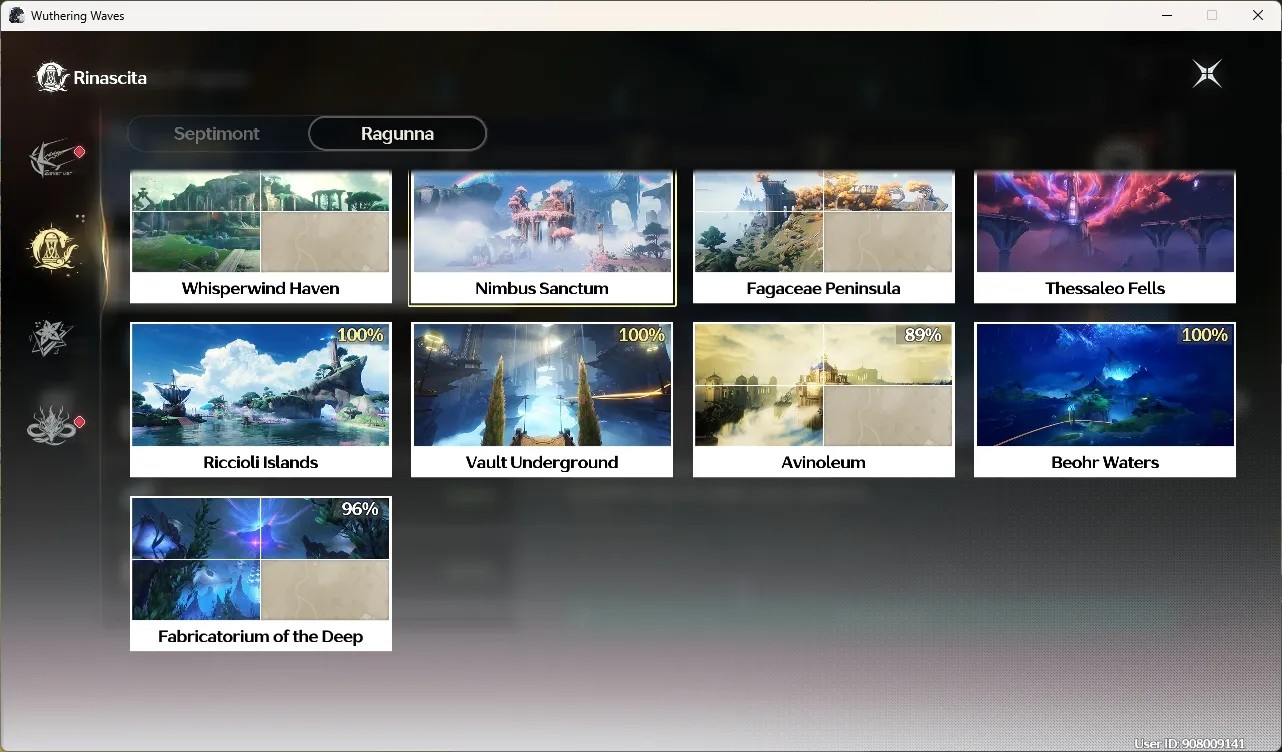Screen dimensions: 1282x752
Task: Open the Nimbus Sanctum area card
Action: point(542,237)
